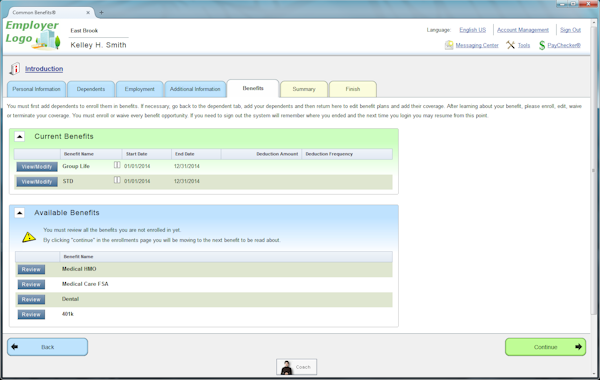Screen dimensions: 600x380
Task: Review the 401k benefit
Action: [31, 315]
